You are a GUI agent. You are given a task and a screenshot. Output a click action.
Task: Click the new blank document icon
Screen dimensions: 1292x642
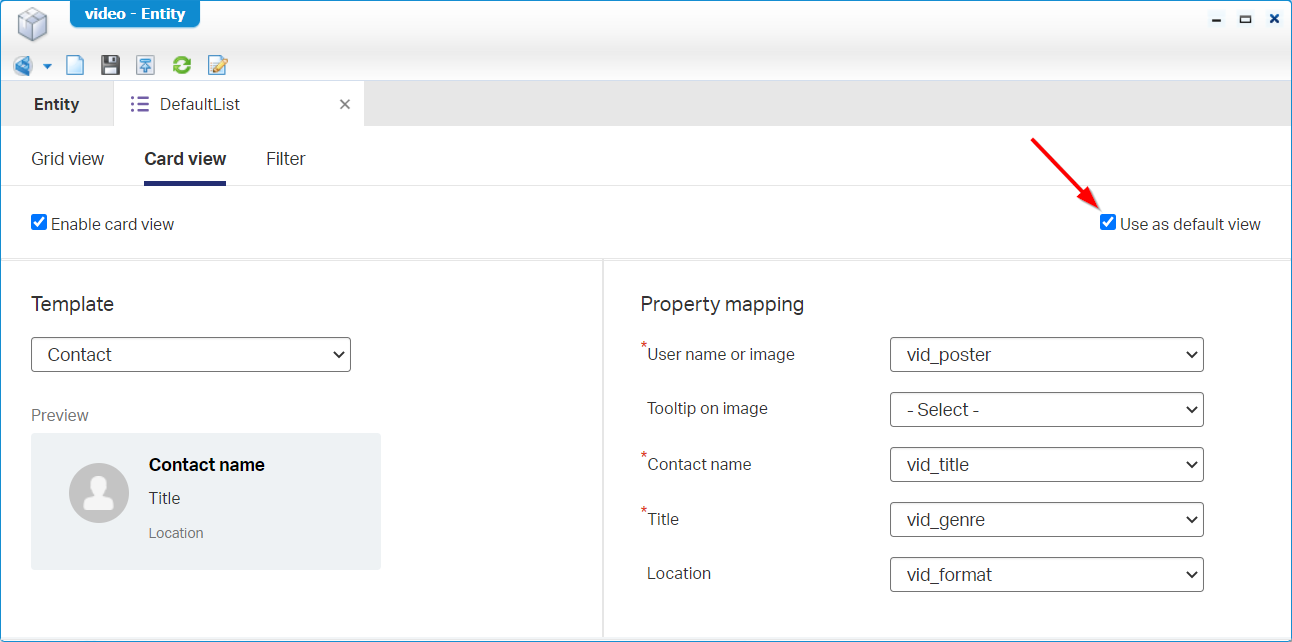(x=75, y=66)
